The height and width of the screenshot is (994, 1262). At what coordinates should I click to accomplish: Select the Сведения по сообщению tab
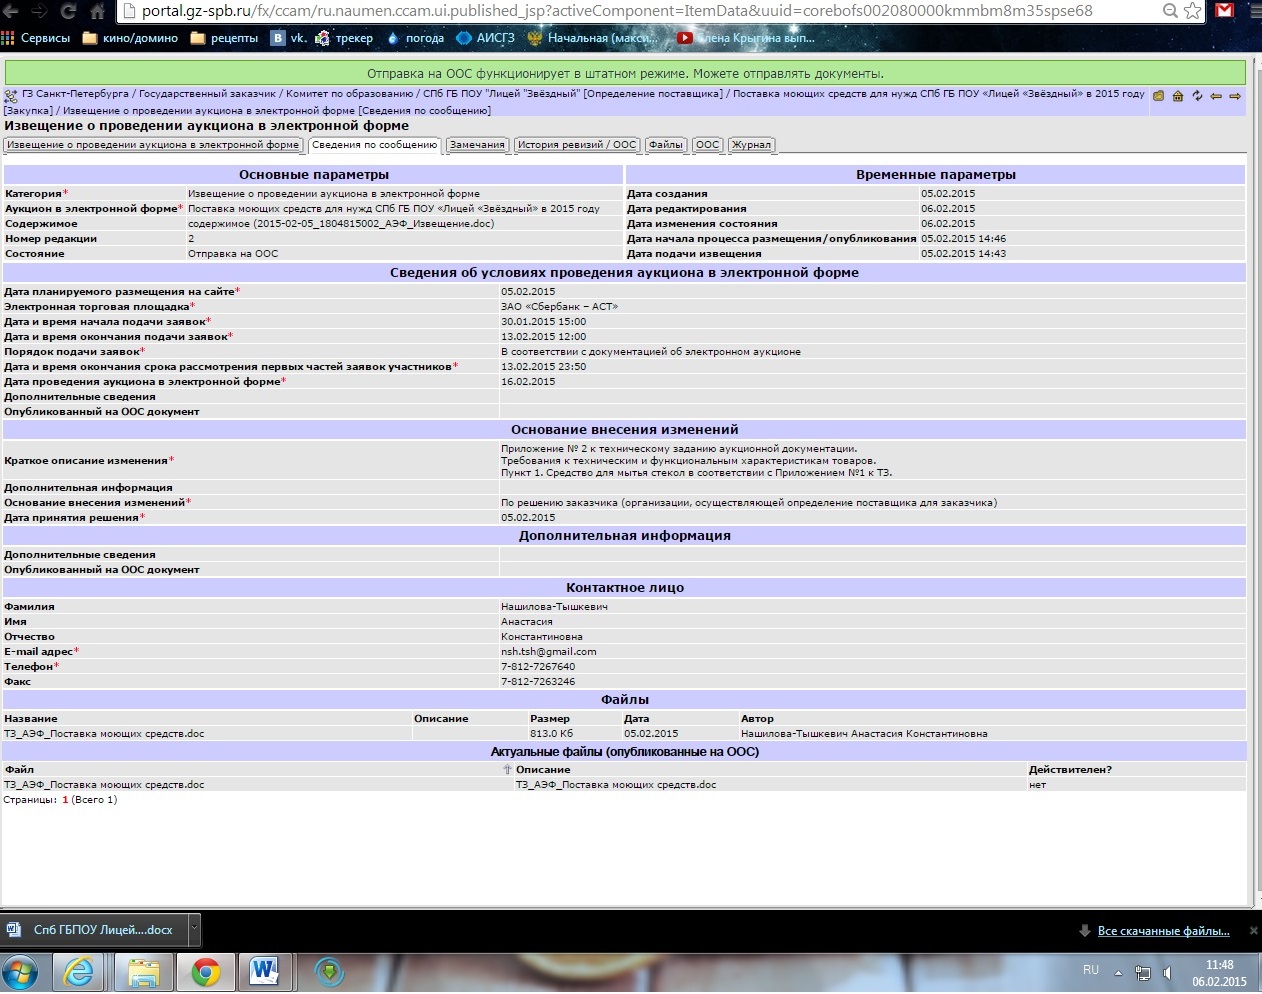[374, 145]
